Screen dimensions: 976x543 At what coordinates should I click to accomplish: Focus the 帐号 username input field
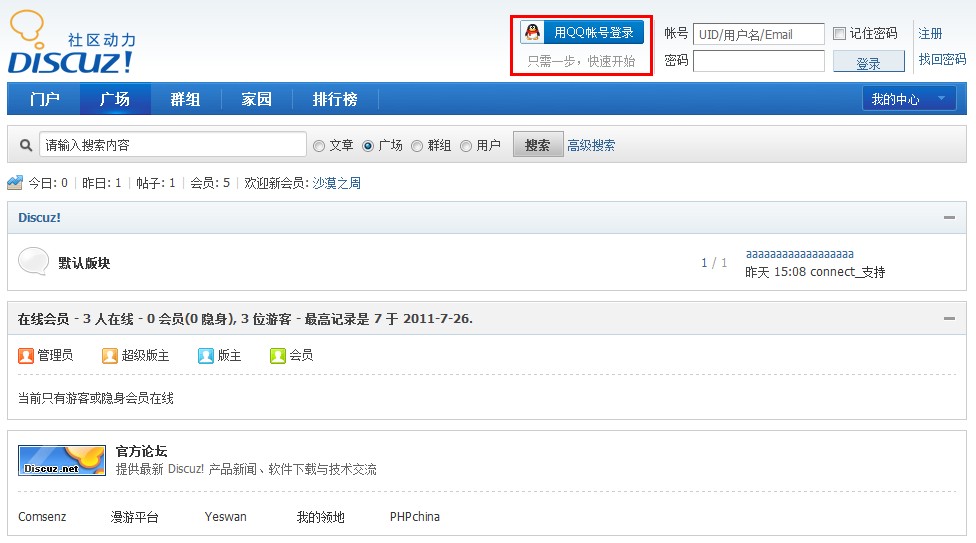759,34
